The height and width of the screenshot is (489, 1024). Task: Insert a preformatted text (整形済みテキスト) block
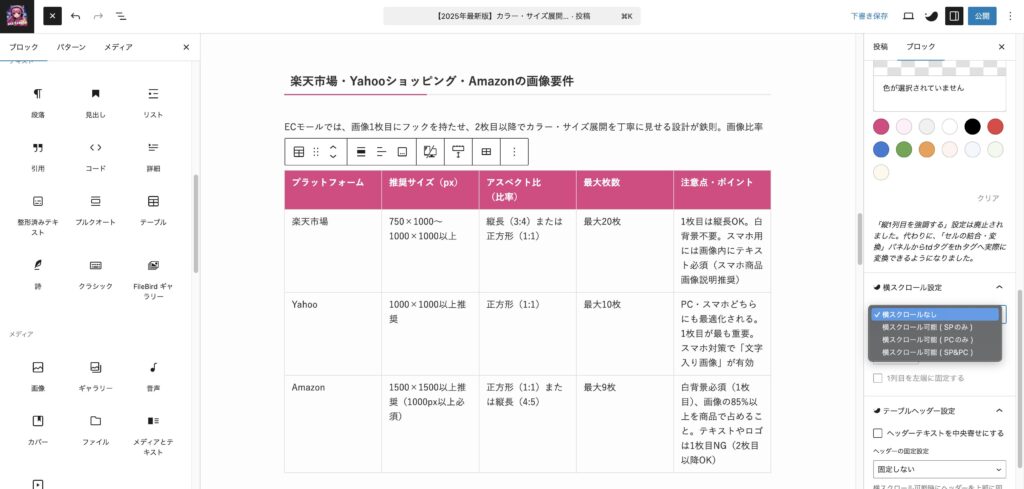coord(38,214)
